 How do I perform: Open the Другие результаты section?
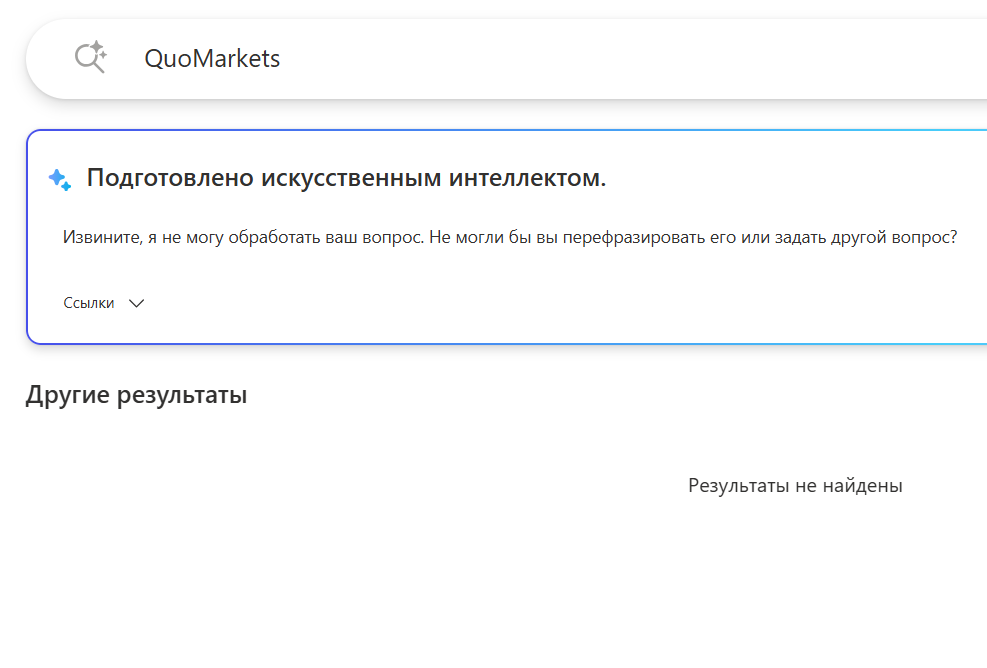pos(135,394)
